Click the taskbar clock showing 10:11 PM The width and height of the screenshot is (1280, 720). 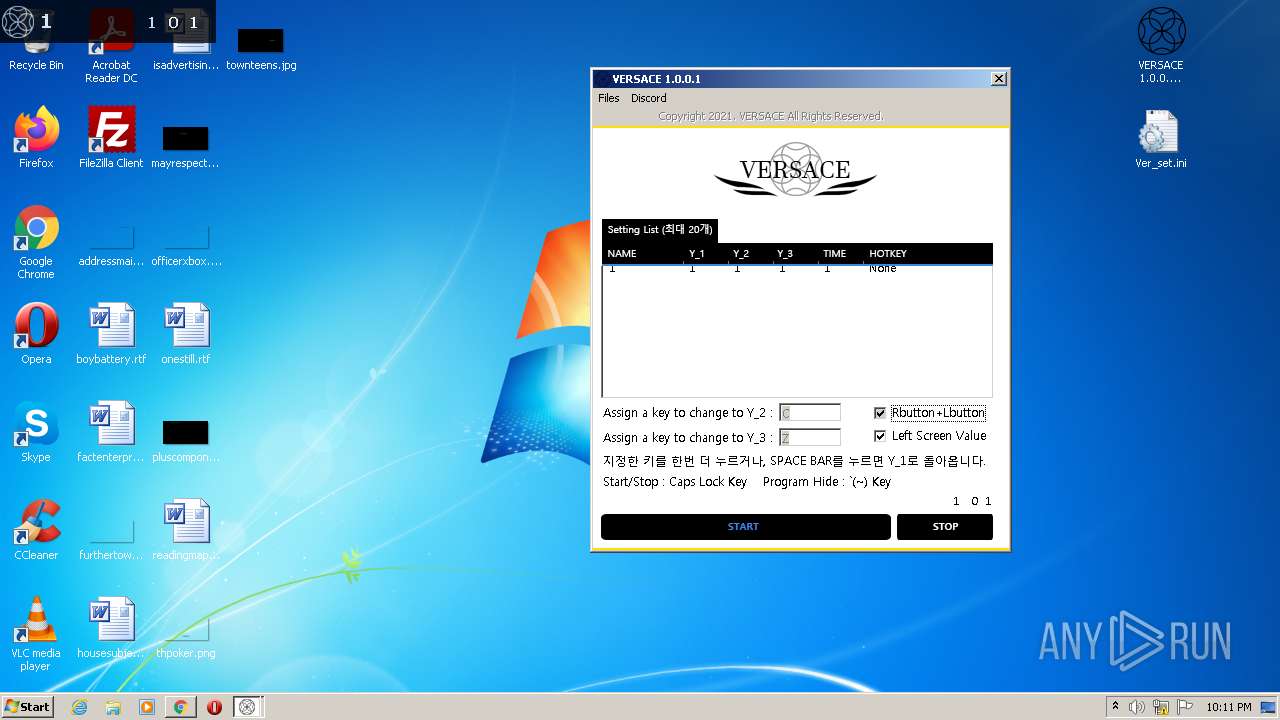pyautogui.click(x=1228, y=707)
